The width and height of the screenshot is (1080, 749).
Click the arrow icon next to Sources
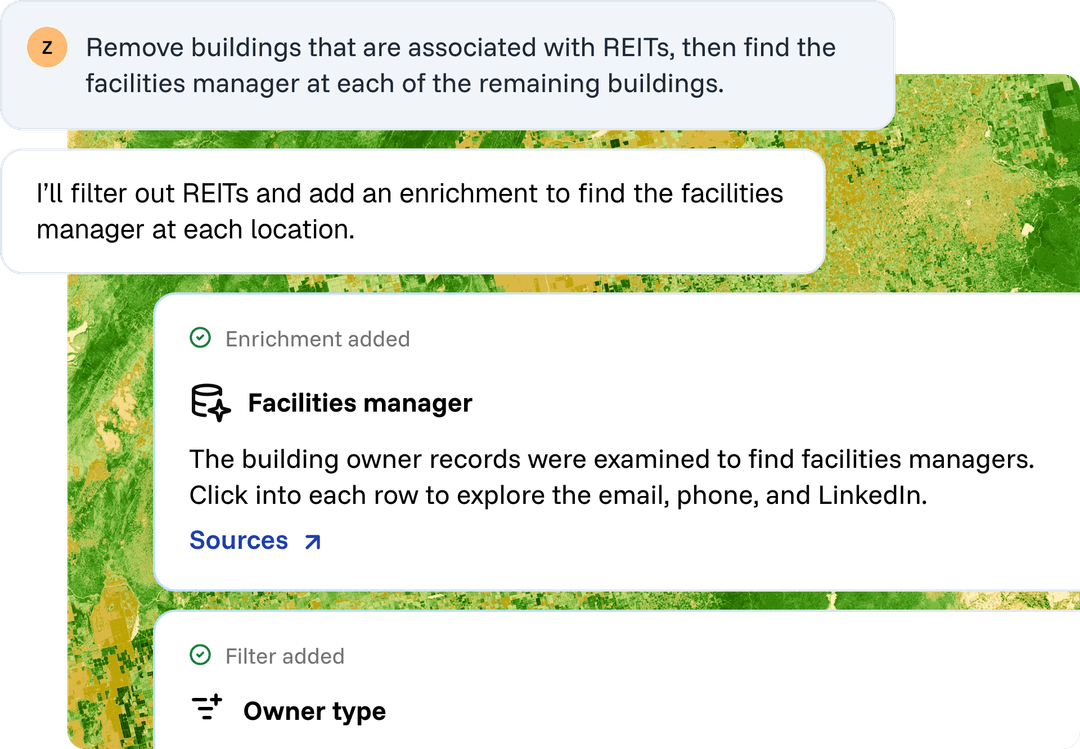pos(313,542)
